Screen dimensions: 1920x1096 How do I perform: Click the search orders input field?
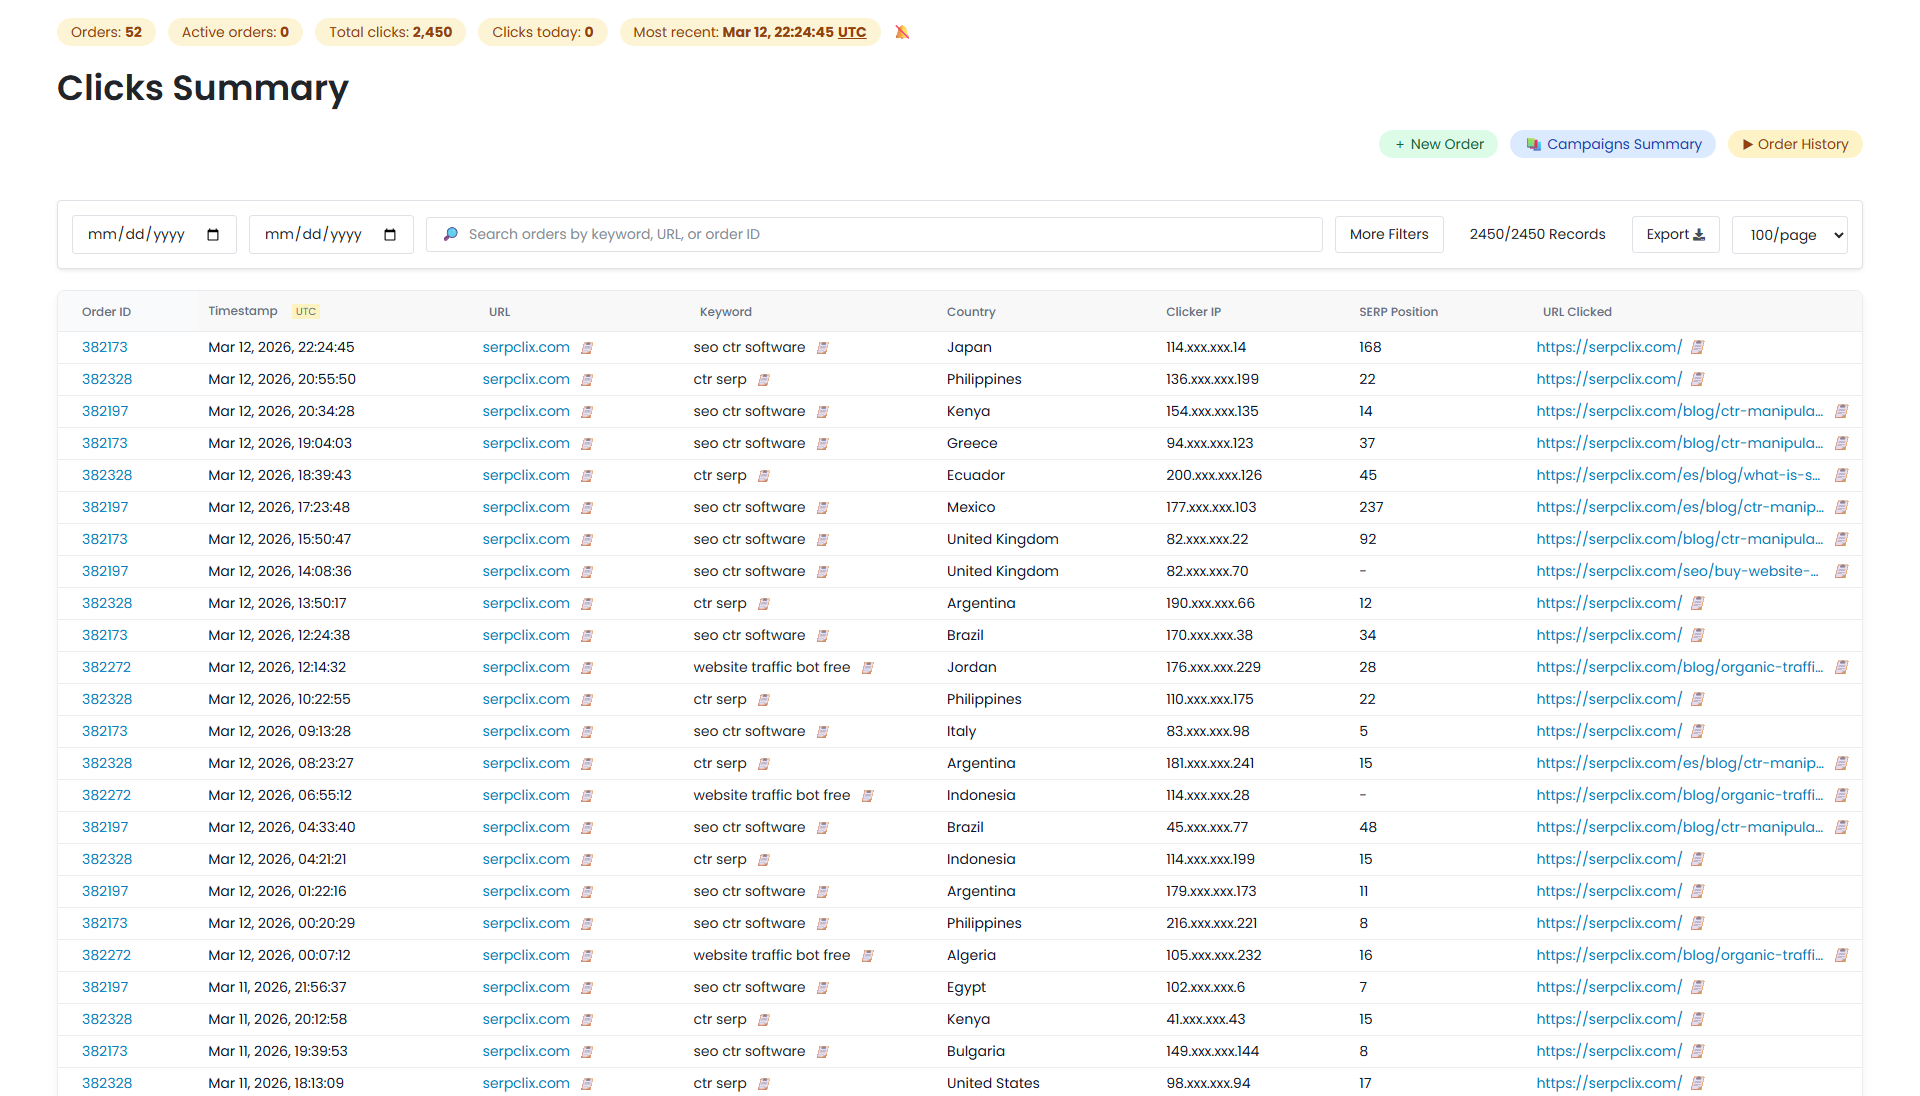870,234
